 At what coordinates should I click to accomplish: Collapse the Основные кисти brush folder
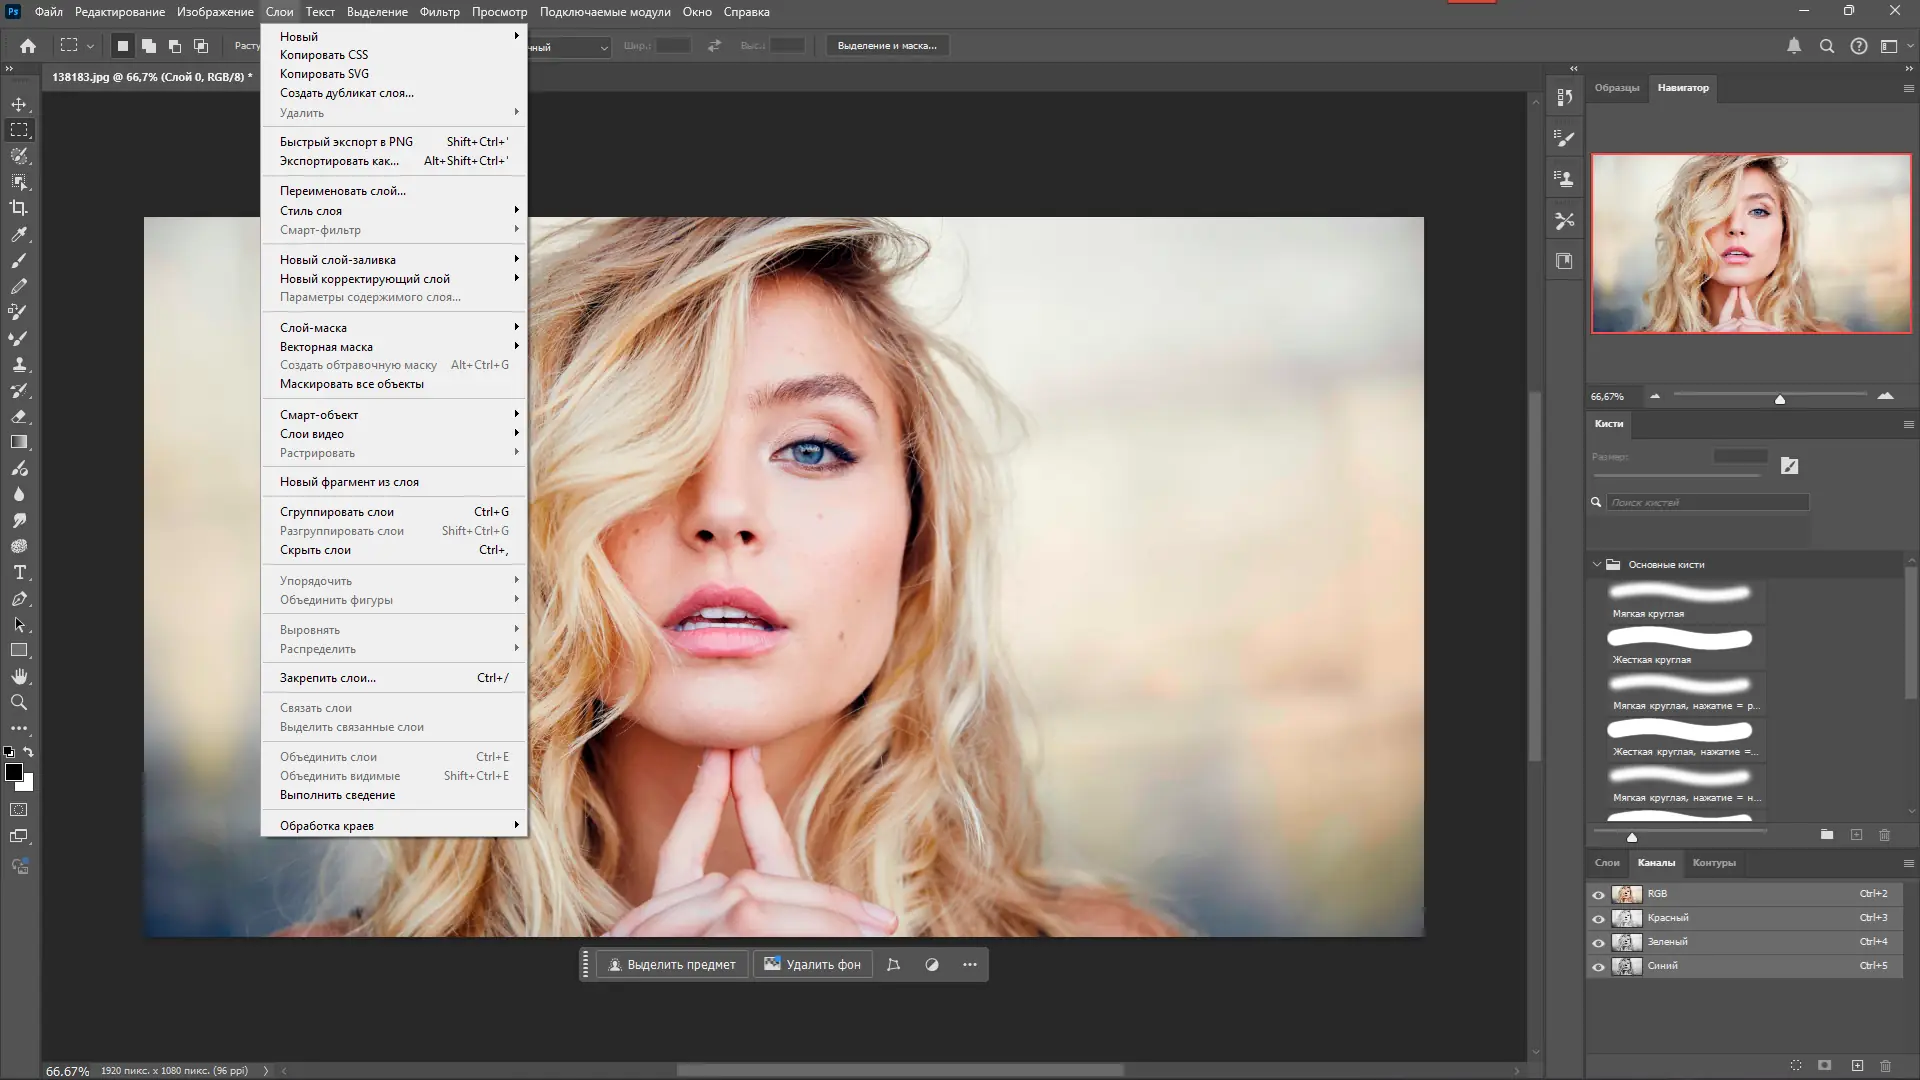click(x=1597, y=564)
